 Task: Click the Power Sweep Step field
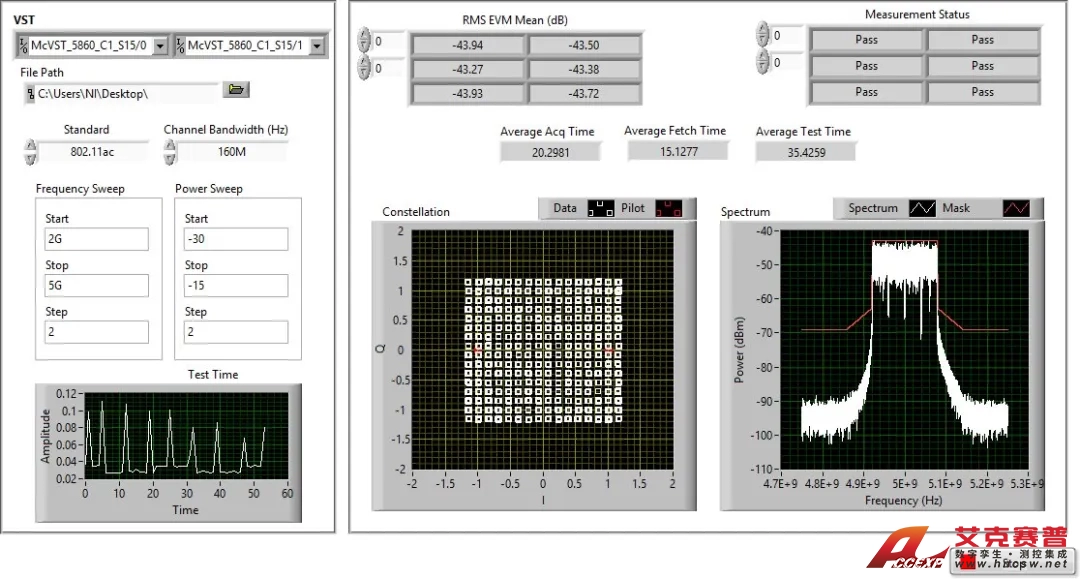pos(236,332)
